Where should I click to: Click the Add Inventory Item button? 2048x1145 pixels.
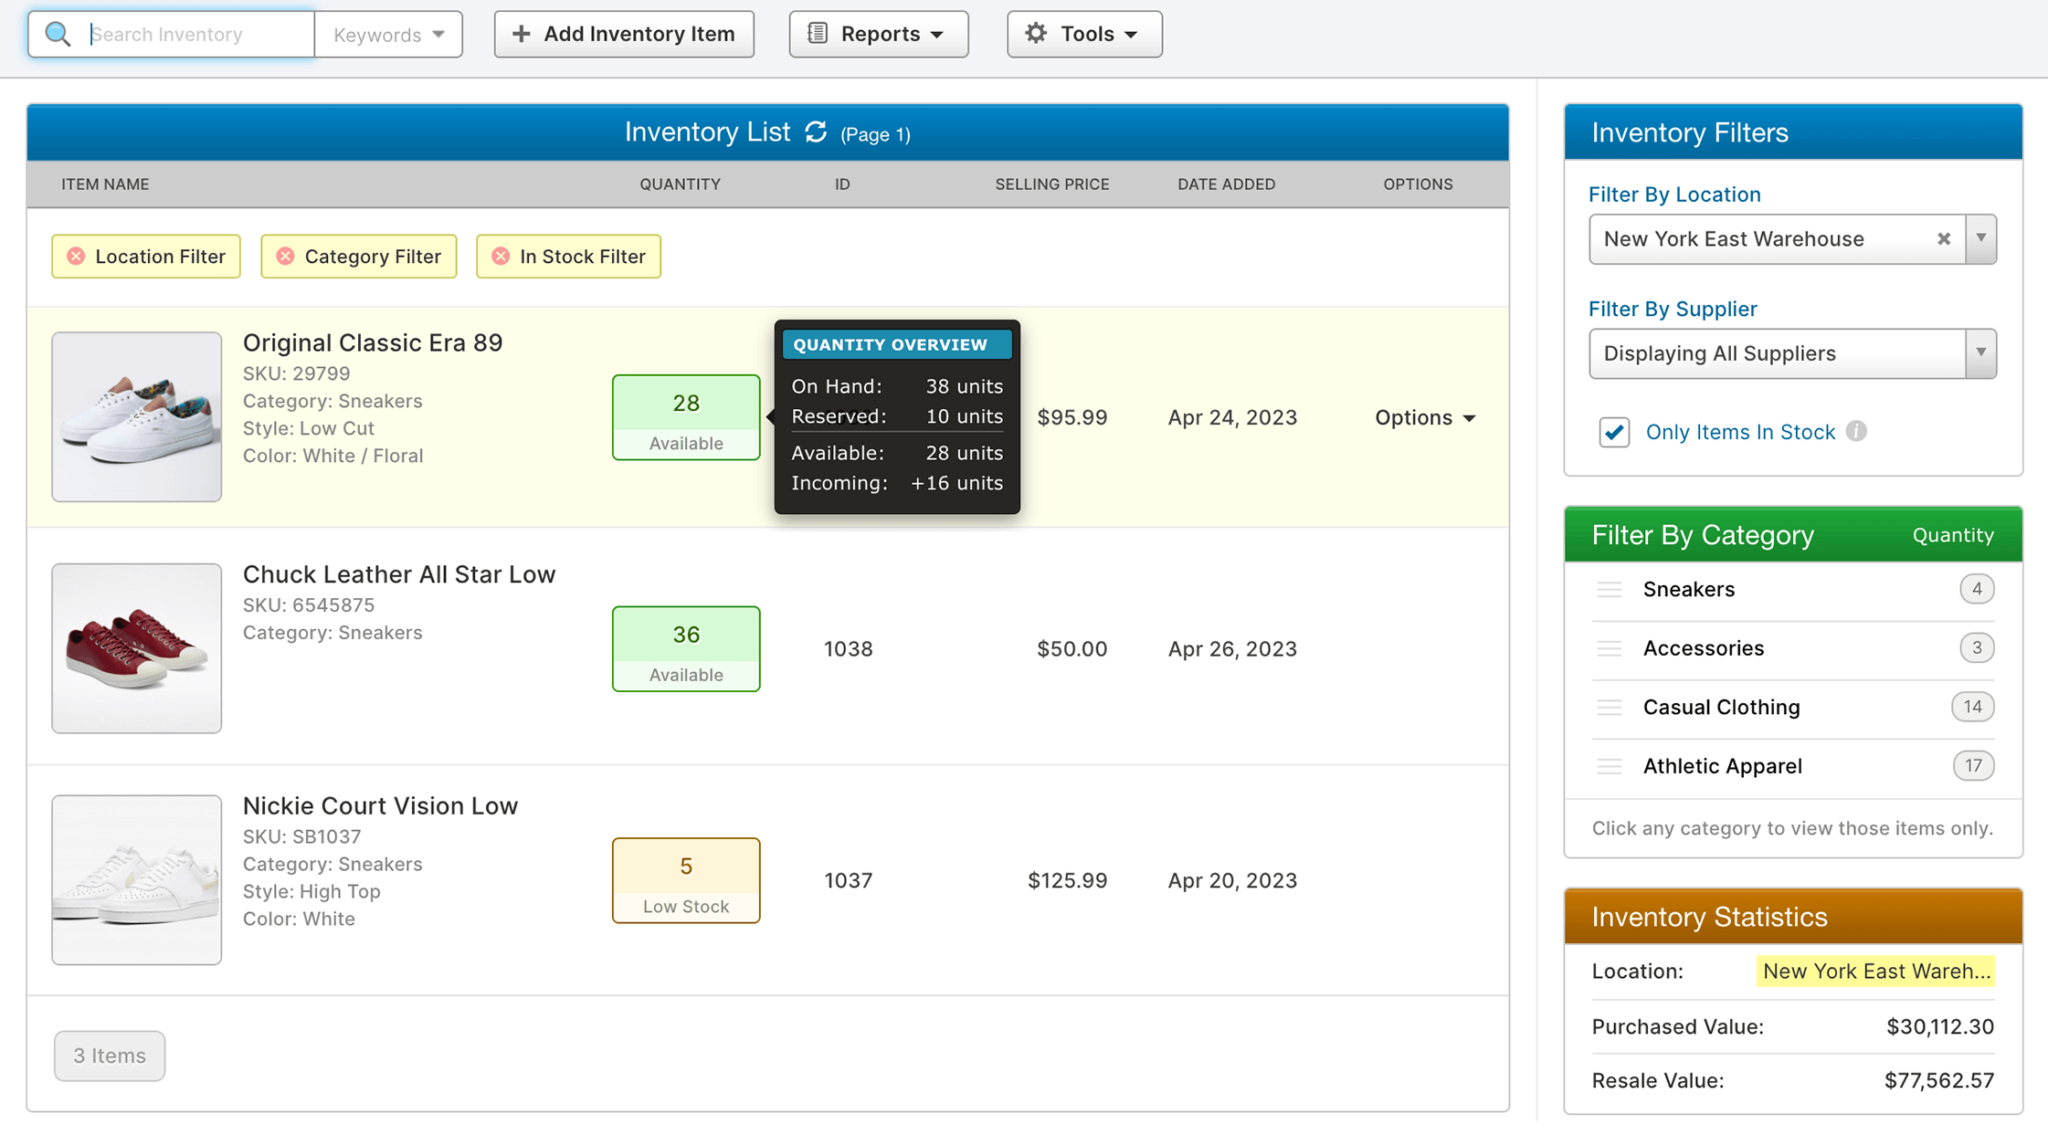(623, 33)
